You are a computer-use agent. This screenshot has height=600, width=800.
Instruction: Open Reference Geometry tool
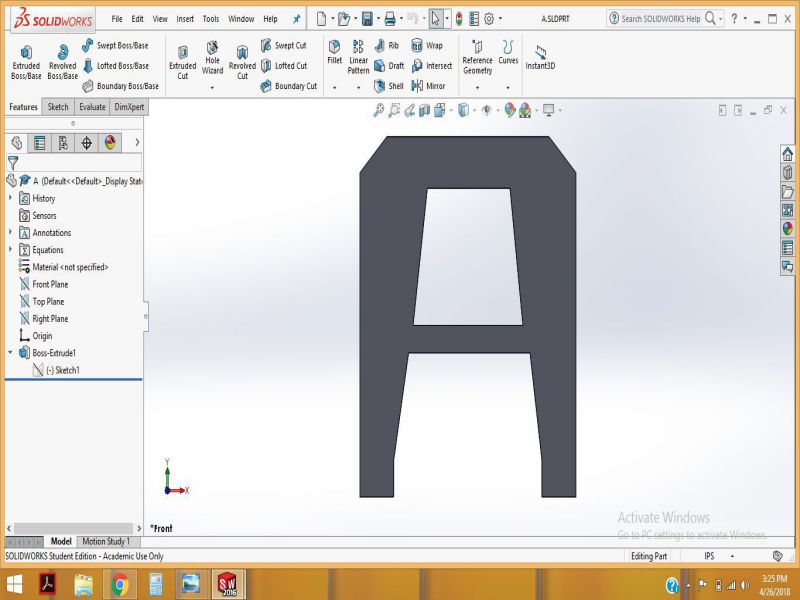478,57
